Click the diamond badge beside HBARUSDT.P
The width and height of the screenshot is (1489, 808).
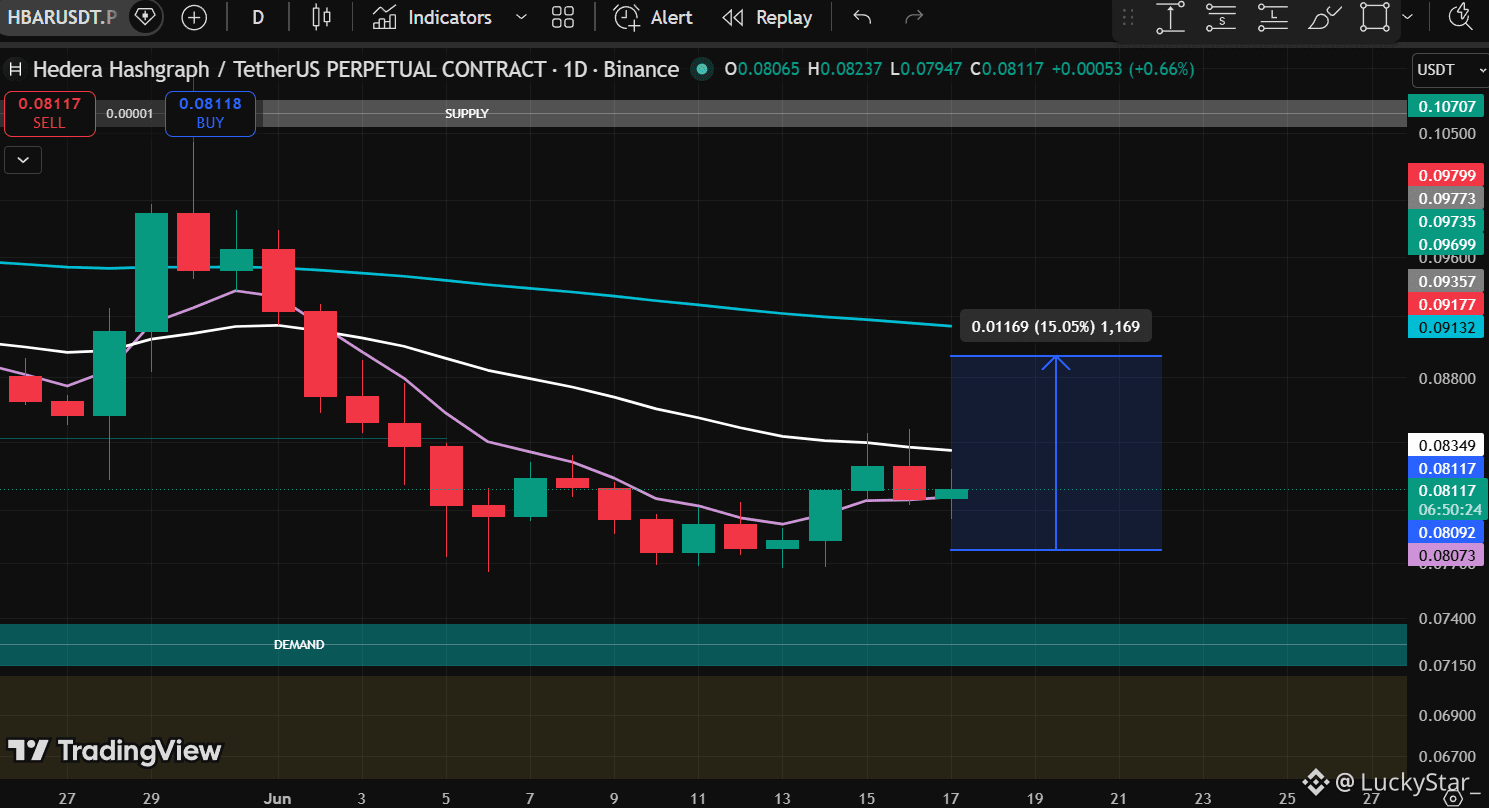coord(145,17)
